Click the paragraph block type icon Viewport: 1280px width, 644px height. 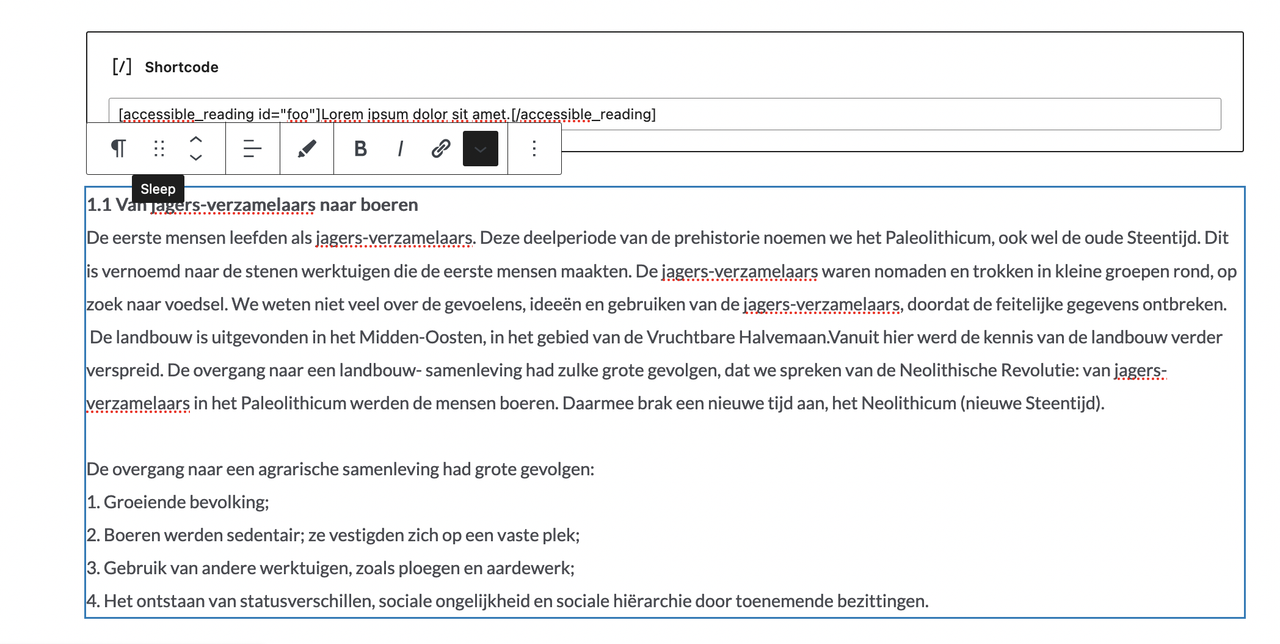pos(118,149)
